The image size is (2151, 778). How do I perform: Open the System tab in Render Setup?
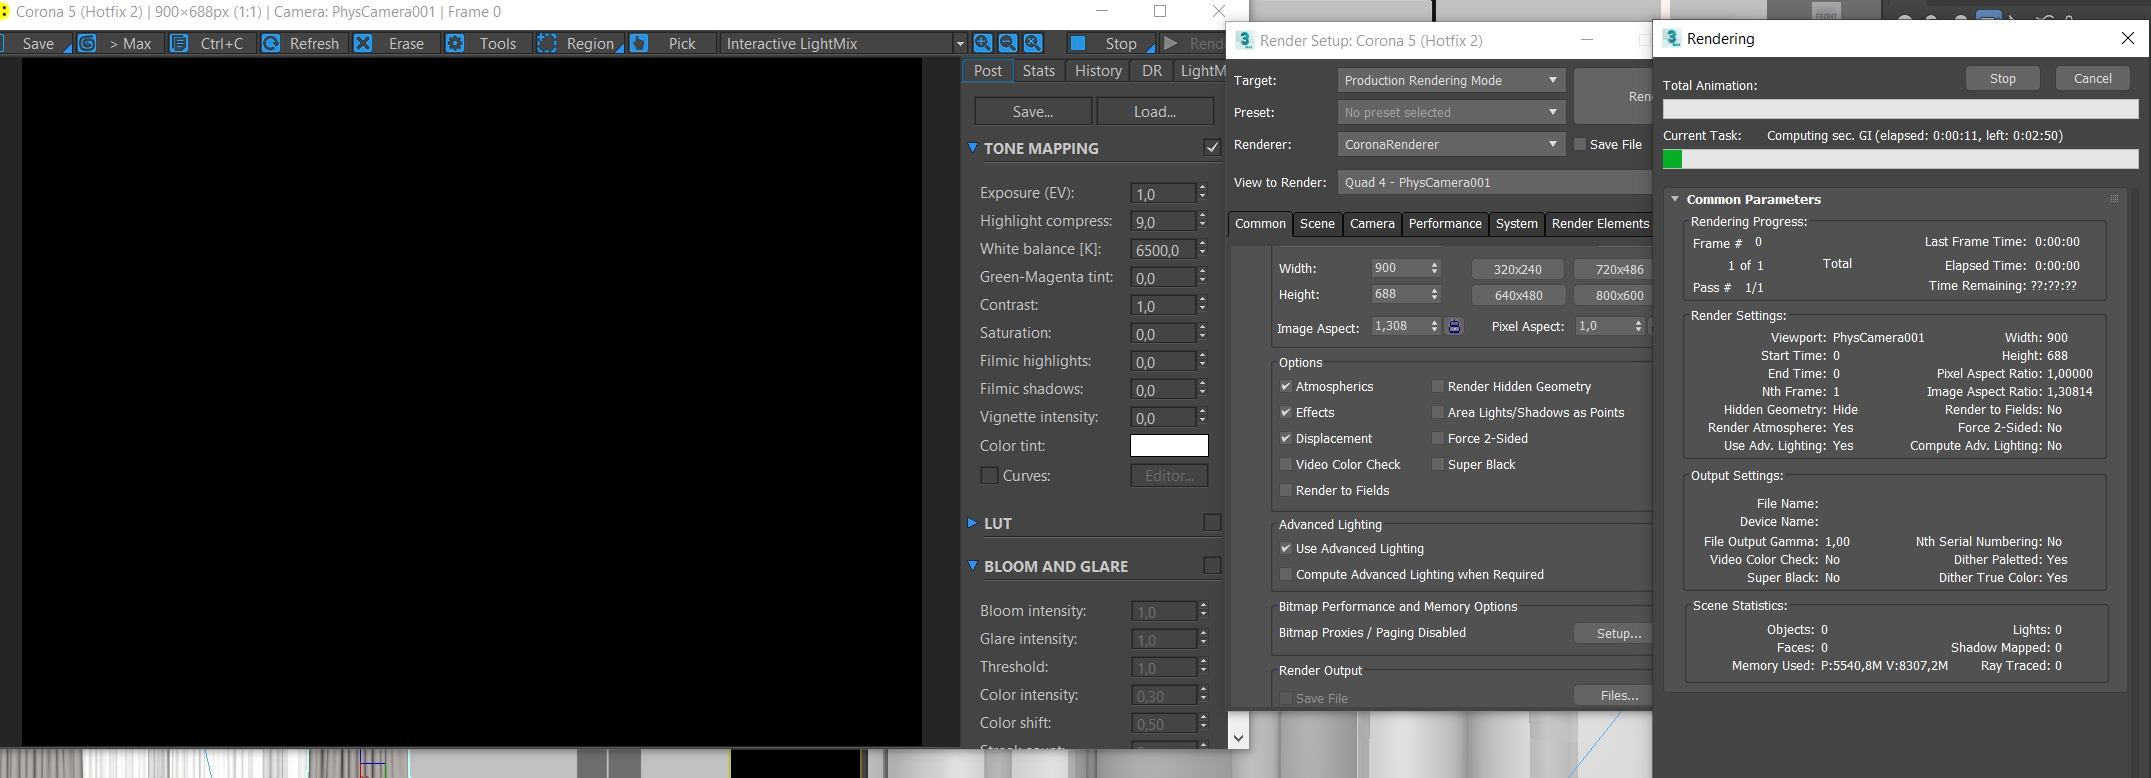(x=1516, y=224)
